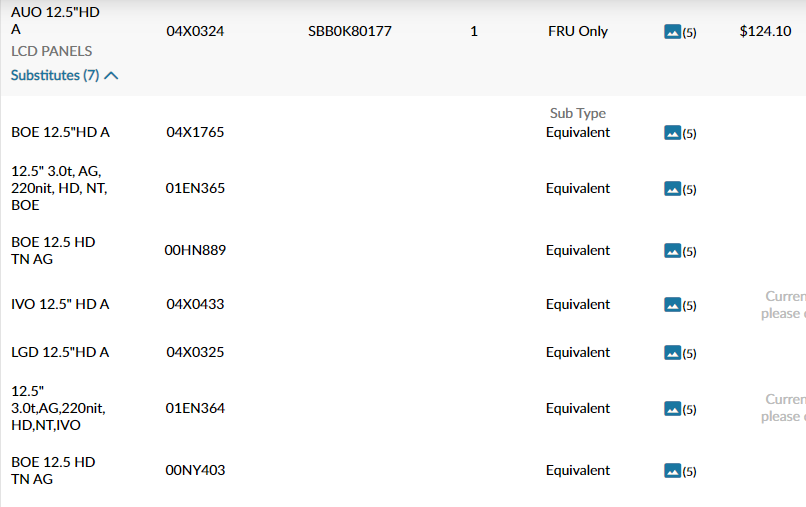Open image icon for IVO 04X0433
Viewport: 806px width, 507px height.
click(672, 304)
